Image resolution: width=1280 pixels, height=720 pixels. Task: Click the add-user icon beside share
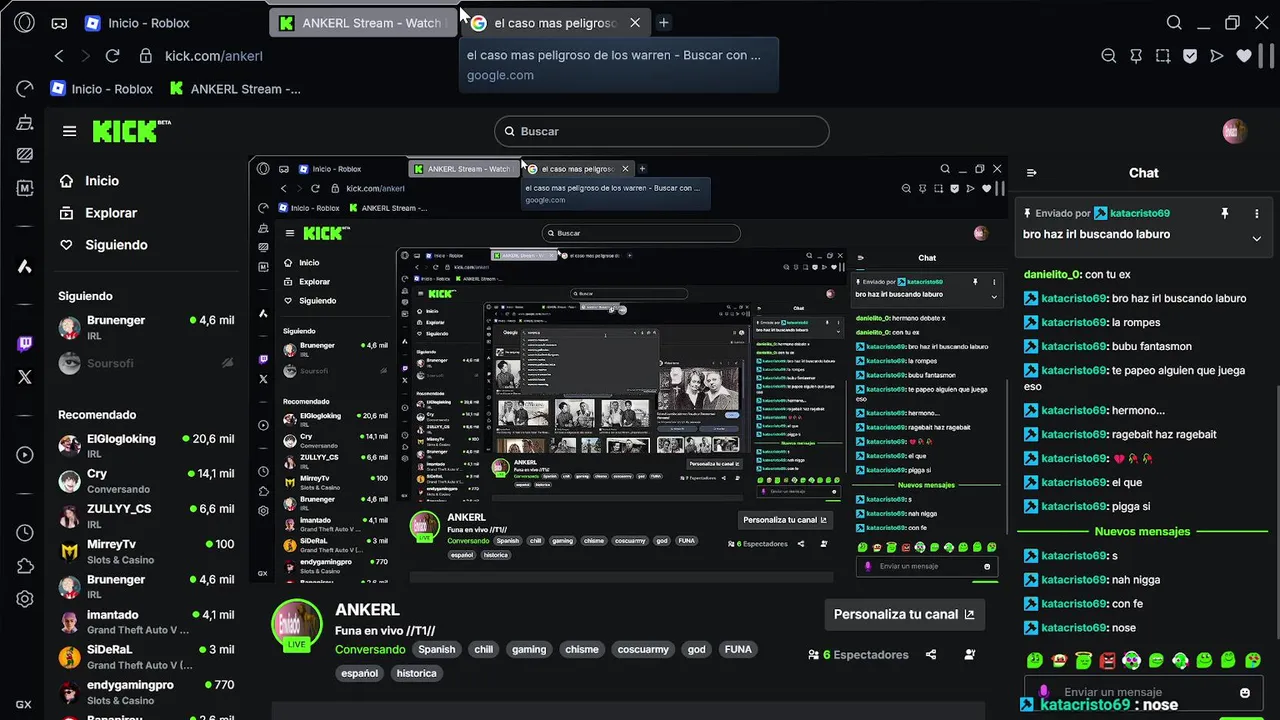(x=970, y=655)
